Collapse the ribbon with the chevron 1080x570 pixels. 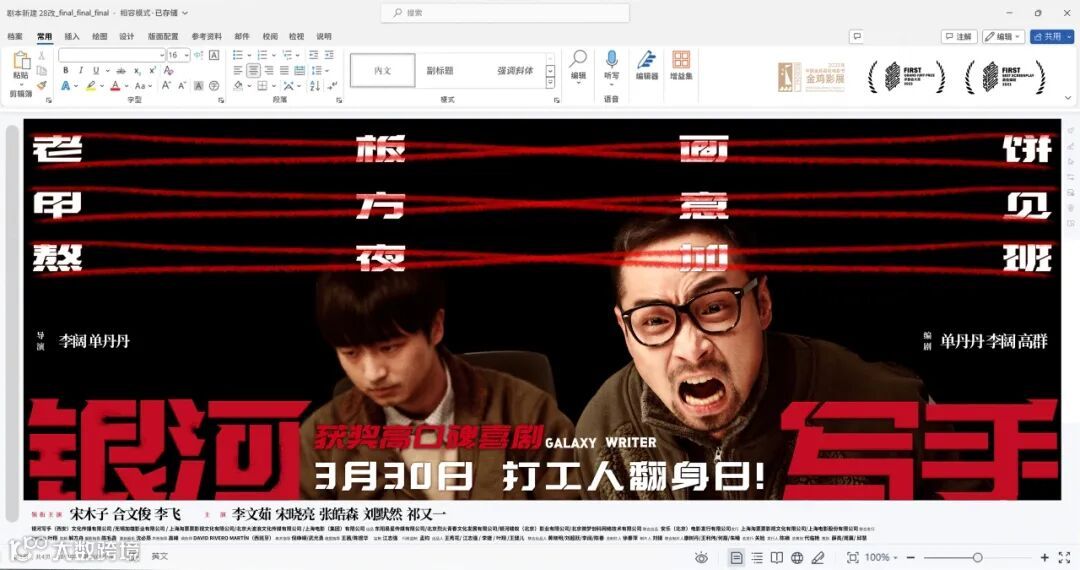click(x=1068, y=98)
